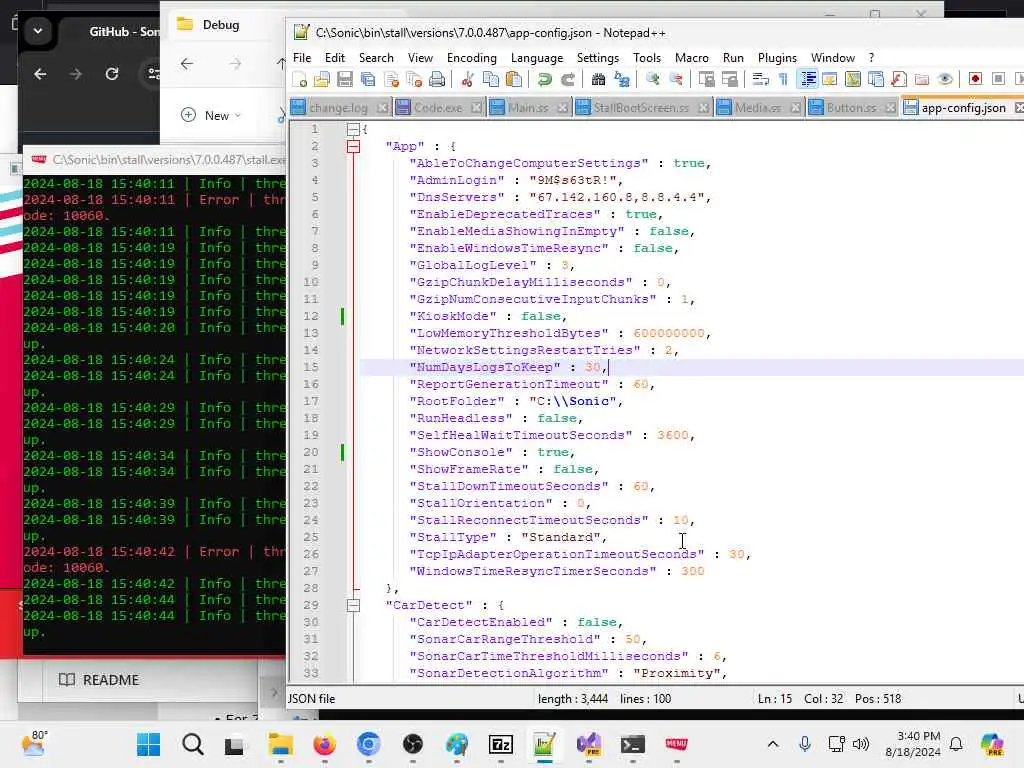Viewport: 1024px width, 768px height.
Task: Click "Ln : 15" status bar entry
Action: [775, 699]
